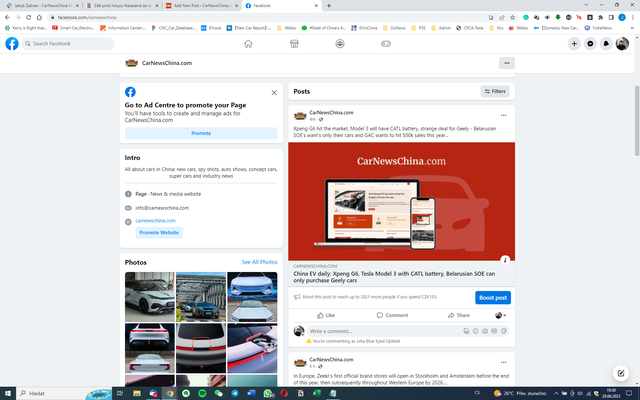The height and width of the screenshot is (400, 640).
Task: Add a sticker to the comment
Action: 504,331
